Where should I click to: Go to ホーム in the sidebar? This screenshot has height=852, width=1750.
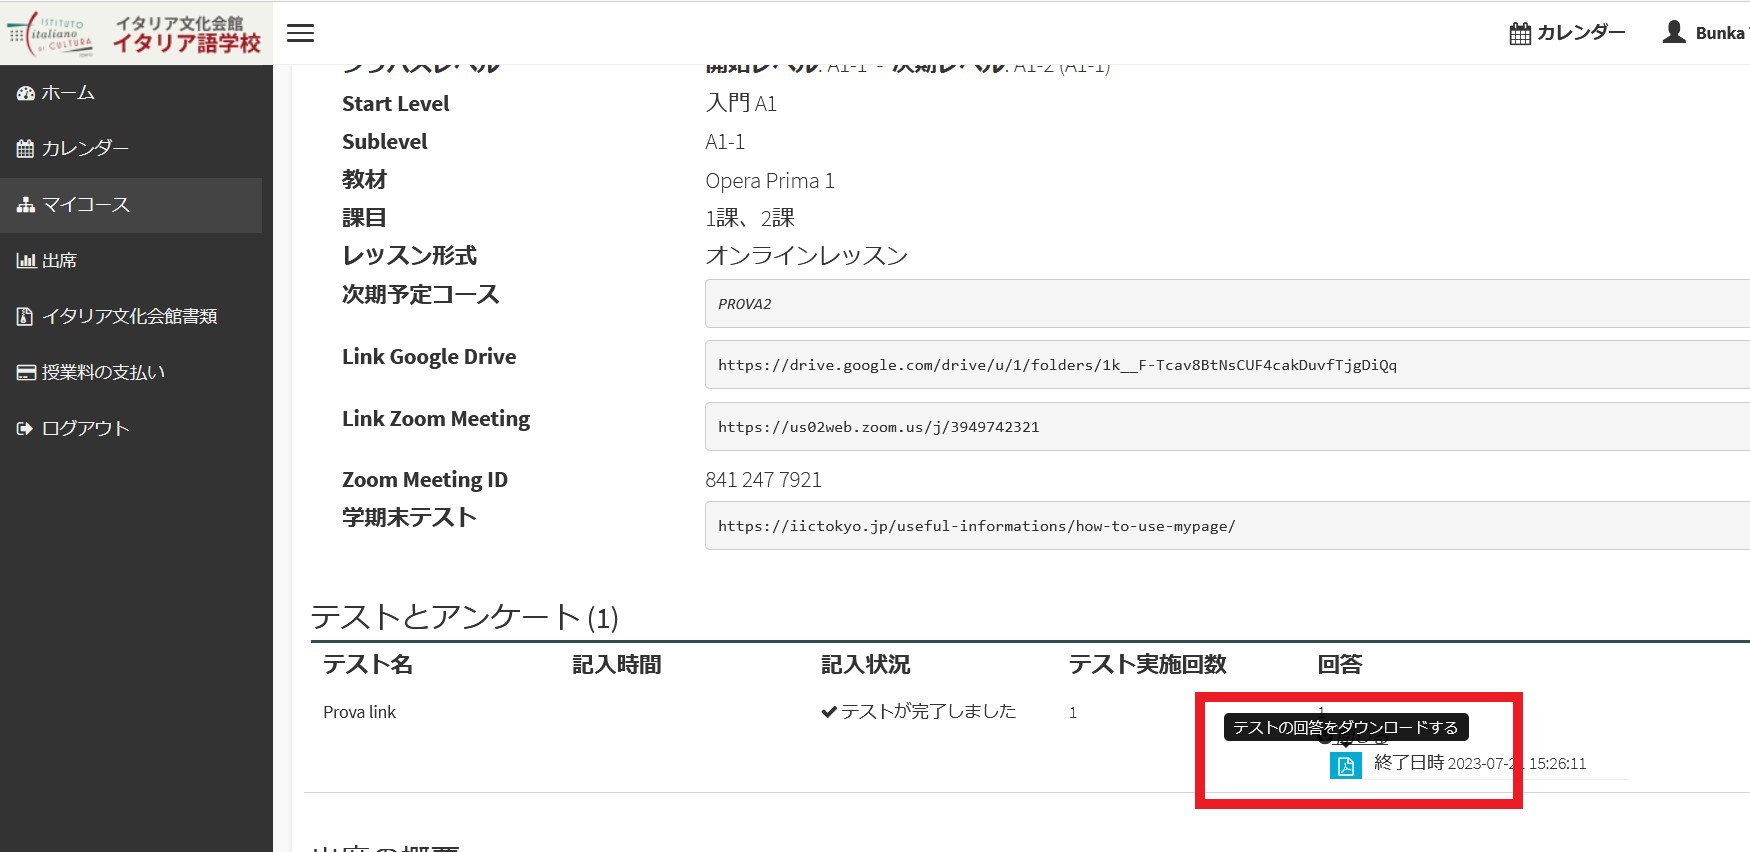click(68, 93)
